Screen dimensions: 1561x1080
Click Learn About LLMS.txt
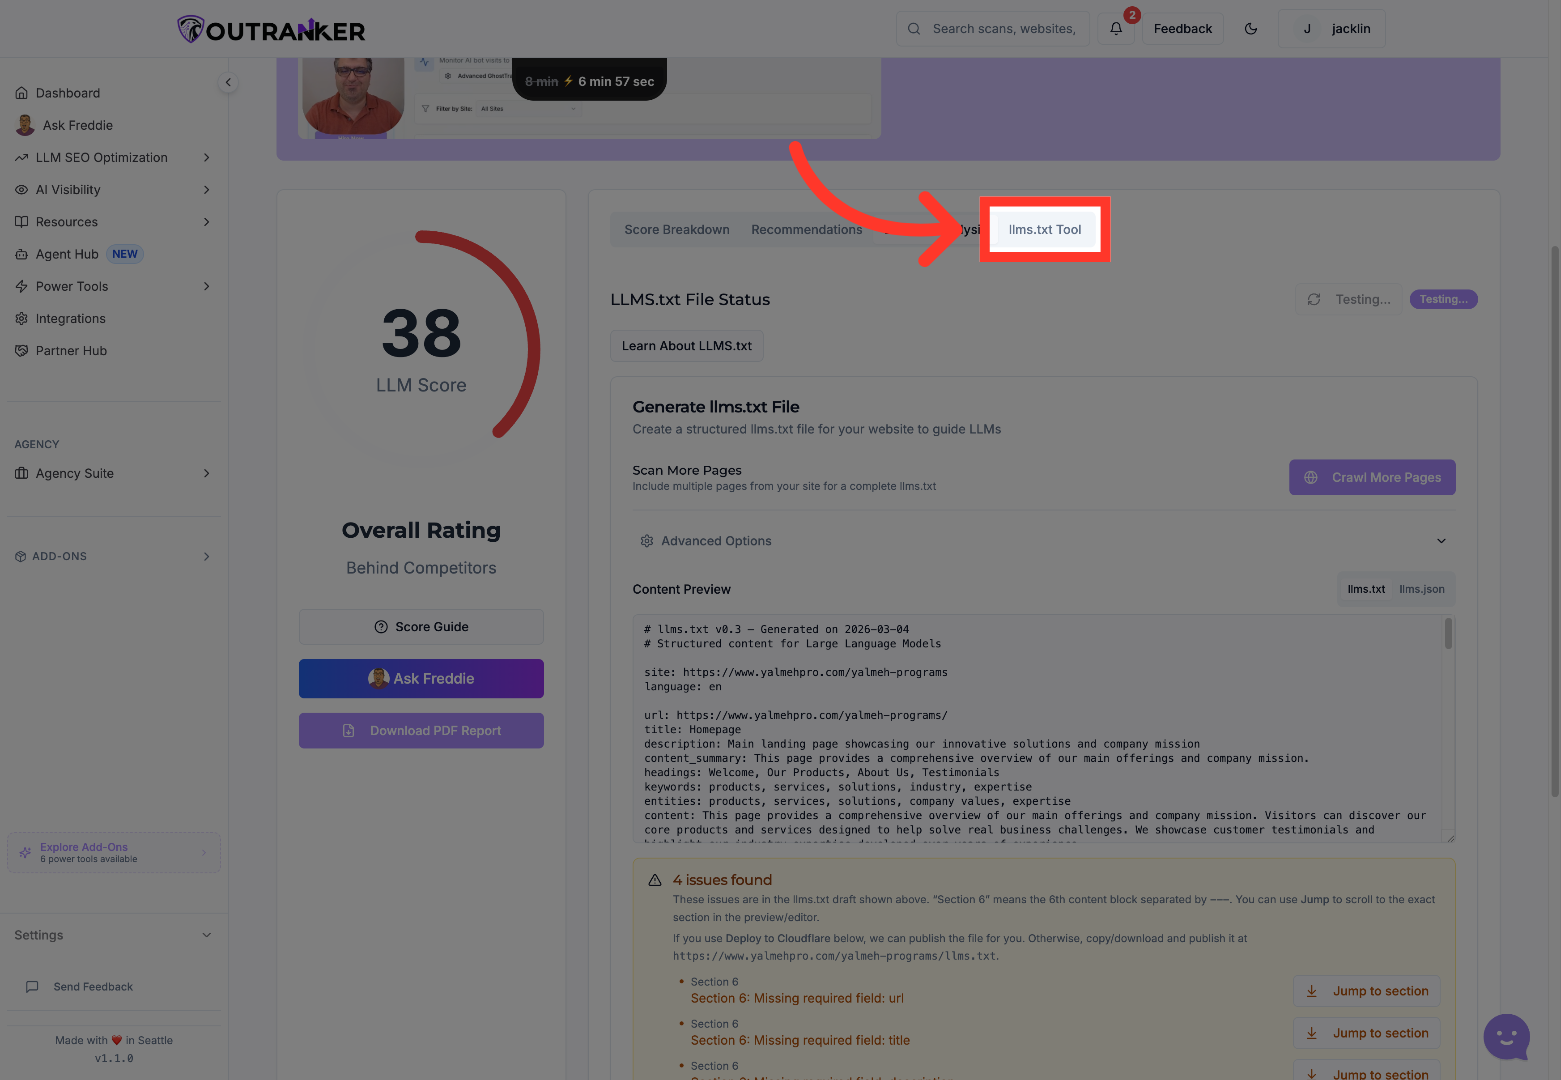(687, 346)
